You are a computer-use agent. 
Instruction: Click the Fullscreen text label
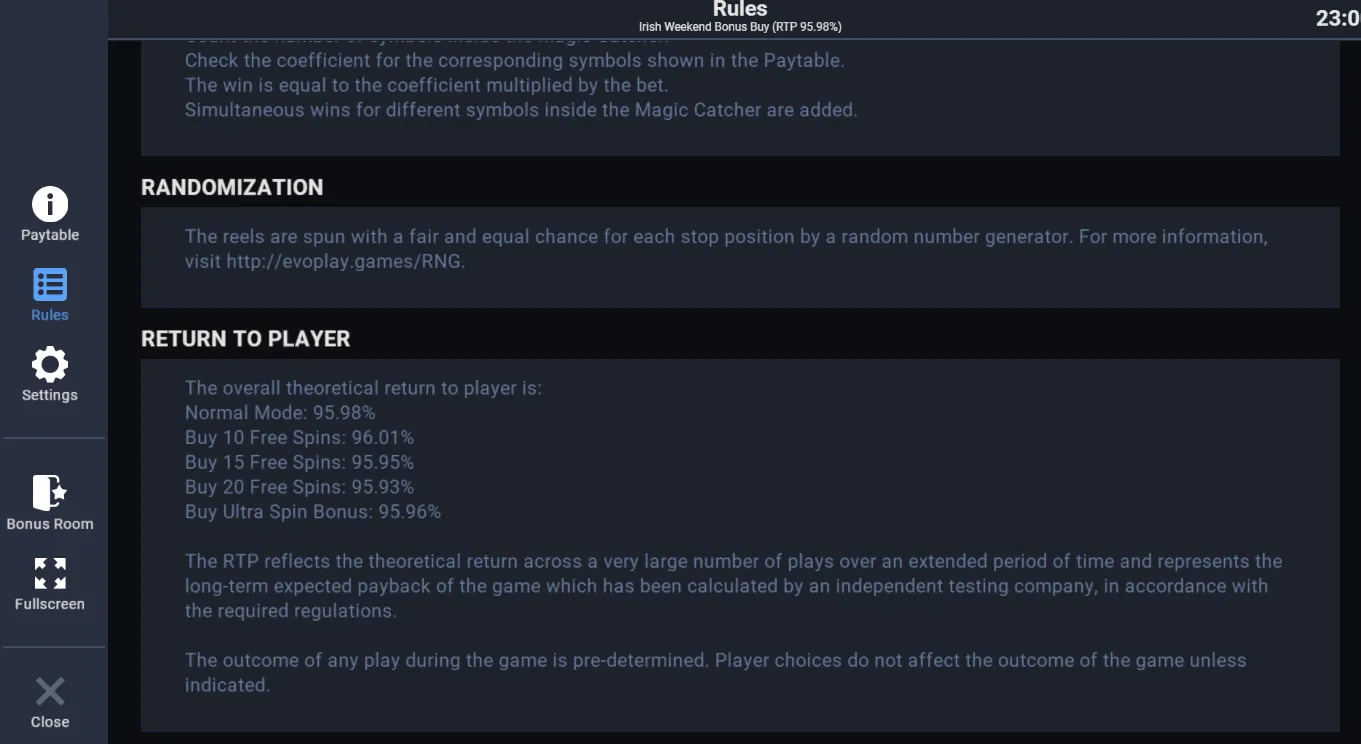[50, 604]
